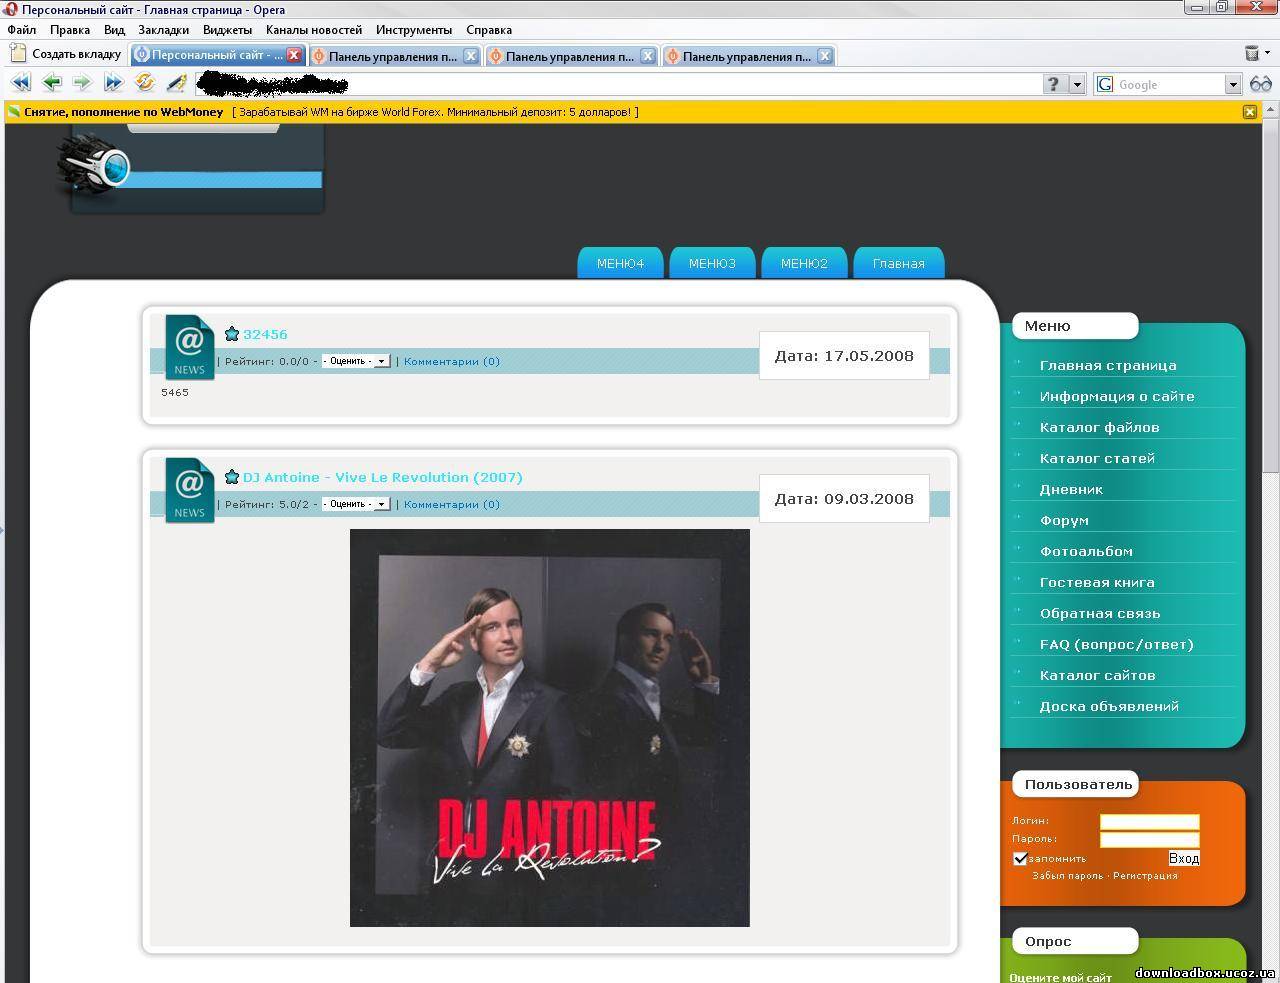Open the Каналы новостей menu

click(x=314, y=30)
